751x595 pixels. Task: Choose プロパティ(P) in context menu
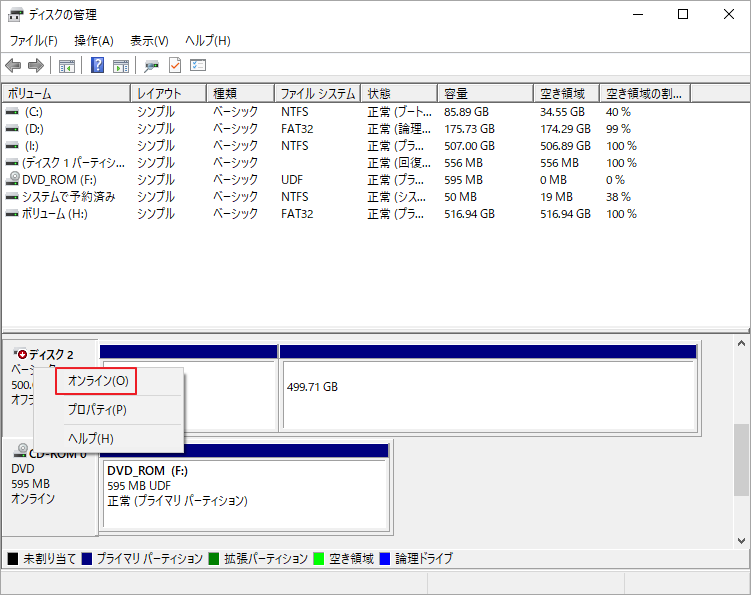(97, 410)
